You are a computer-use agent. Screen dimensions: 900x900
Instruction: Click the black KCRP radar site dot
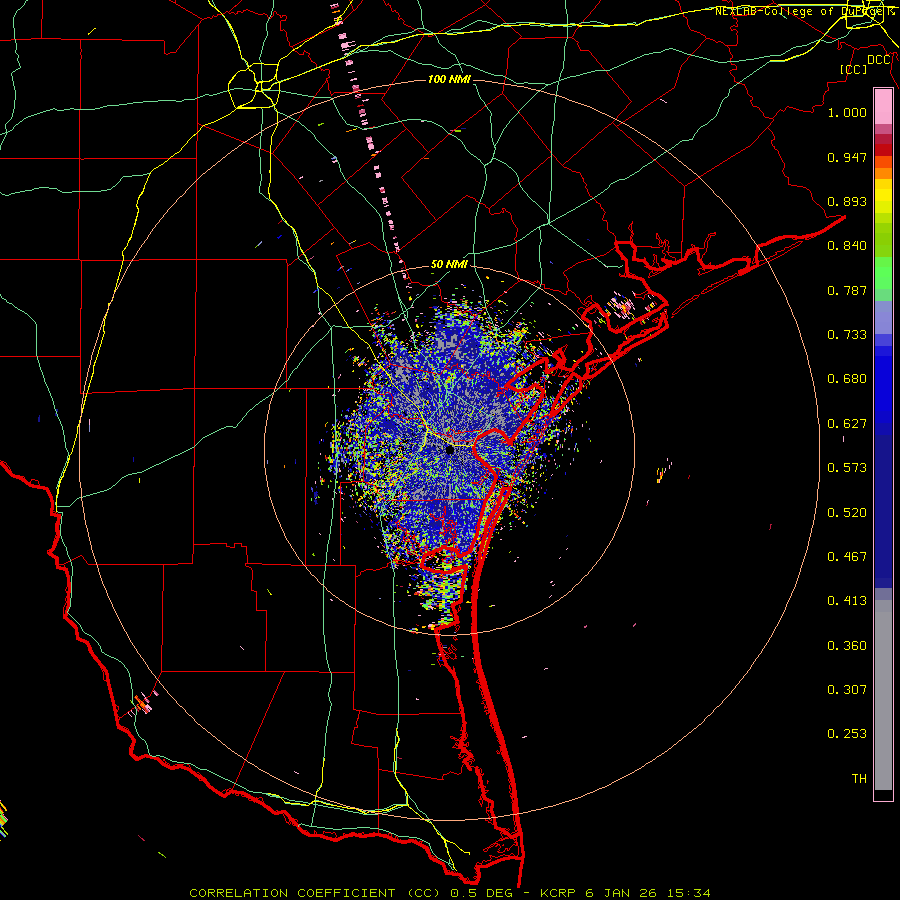[450, 450]
